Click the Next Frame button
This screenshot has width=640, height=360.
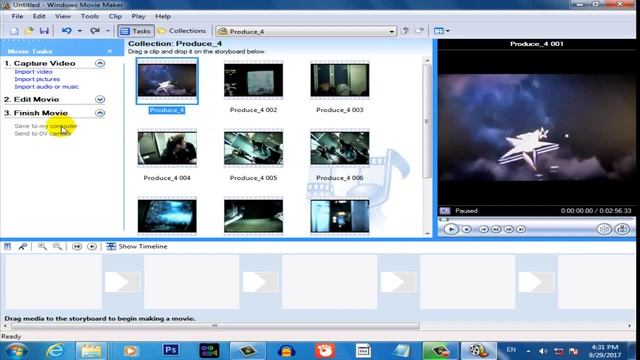509,229
